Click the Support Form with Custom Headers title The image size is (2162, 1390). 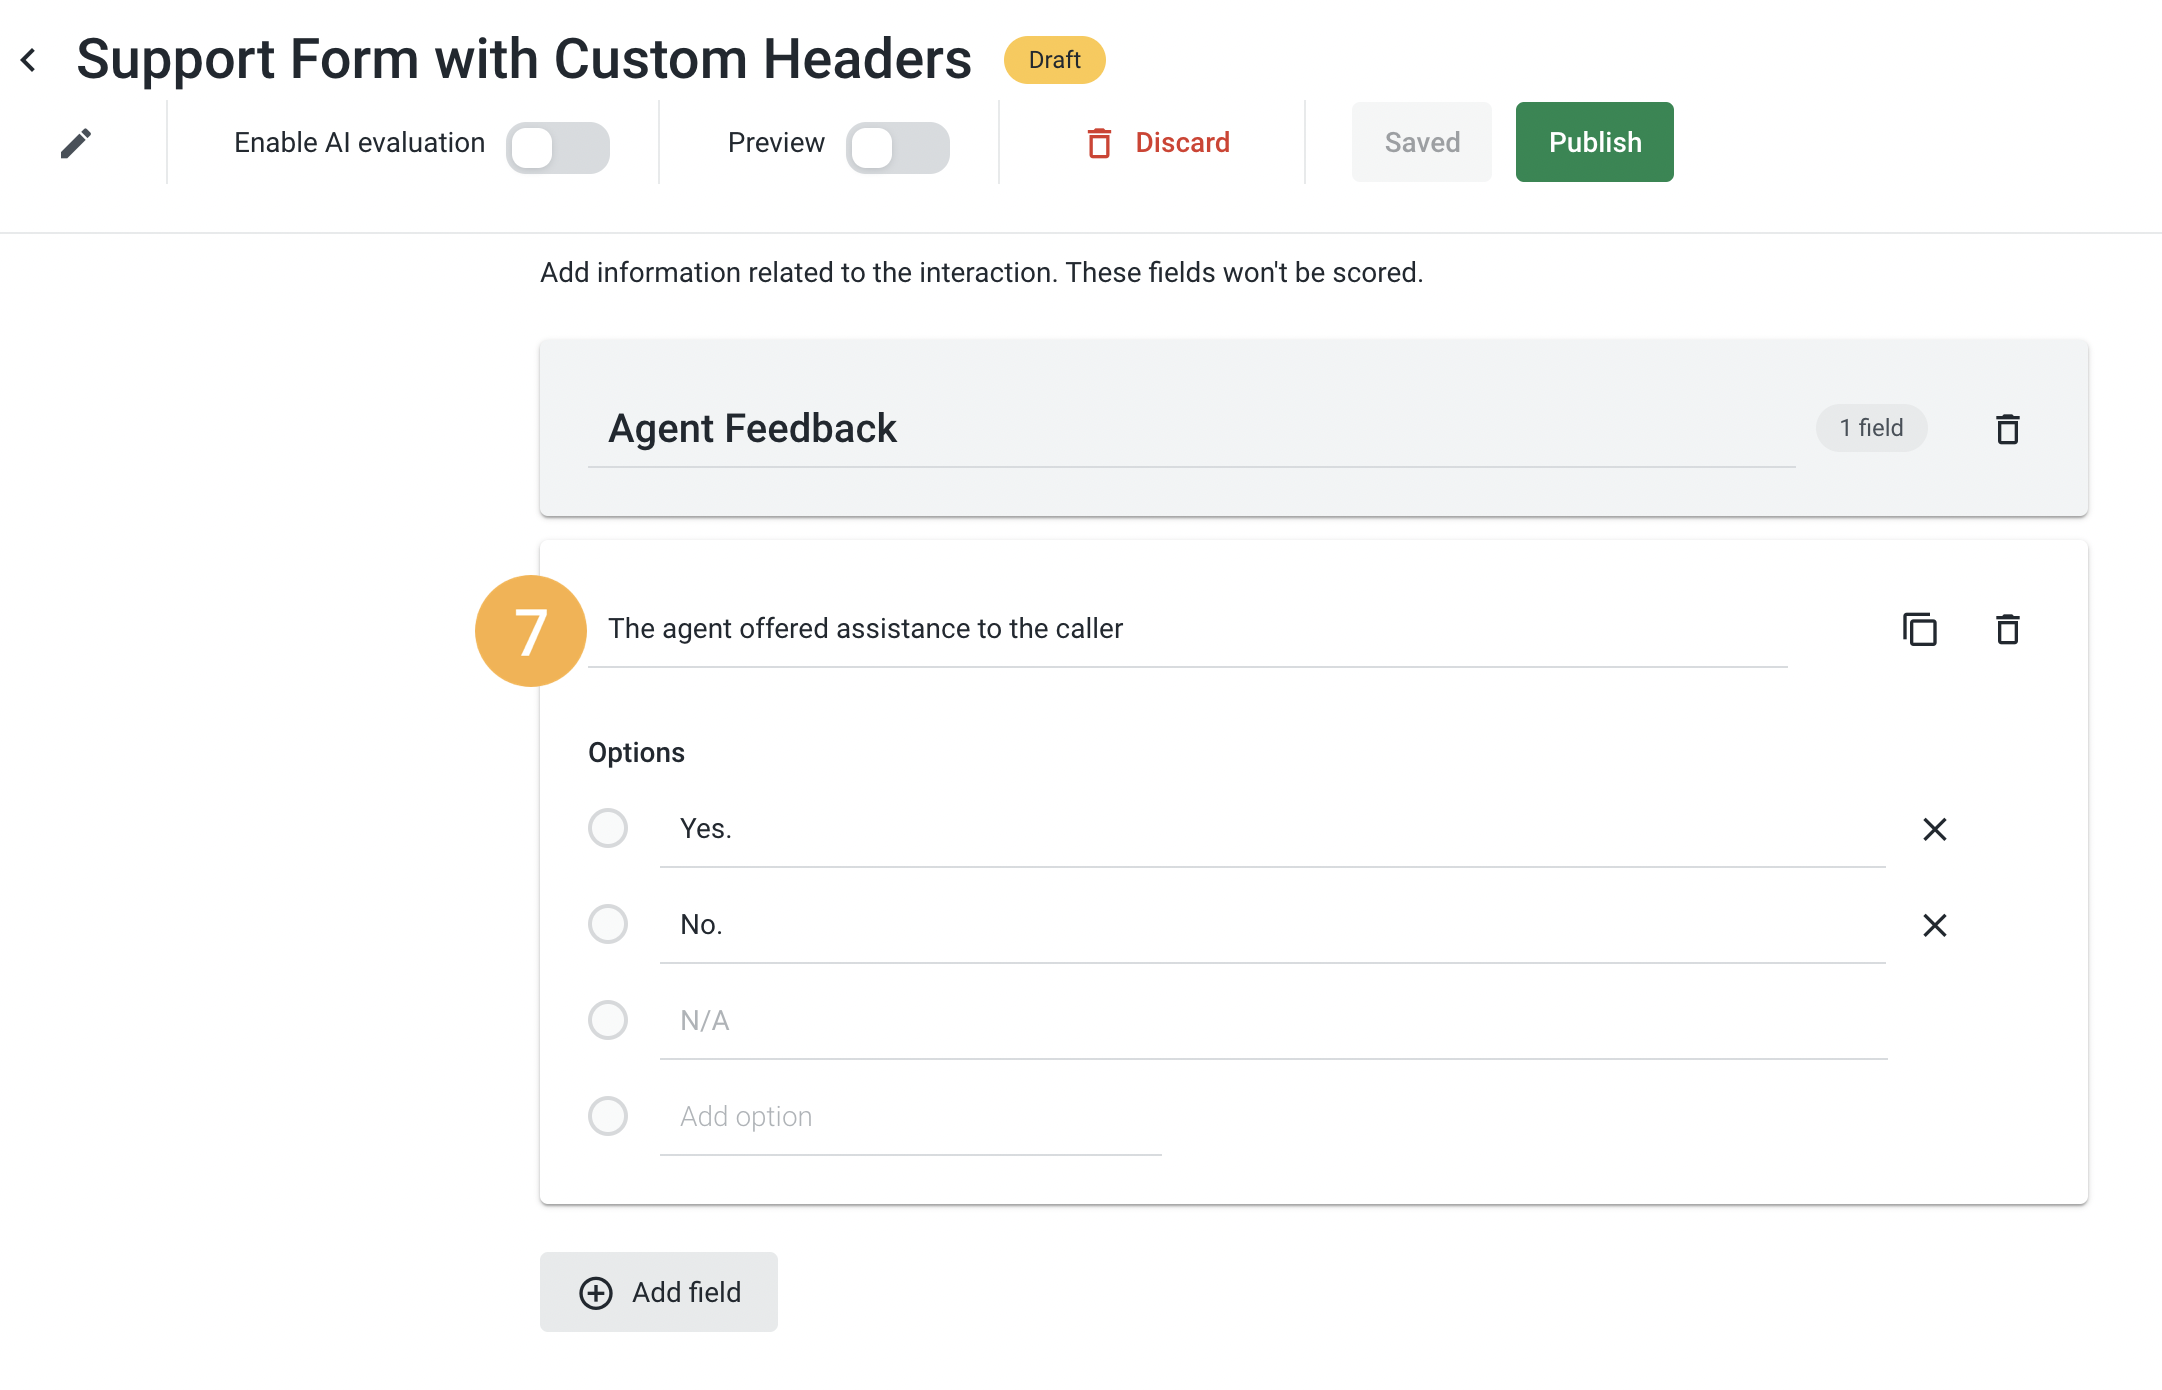pos(524,59)
